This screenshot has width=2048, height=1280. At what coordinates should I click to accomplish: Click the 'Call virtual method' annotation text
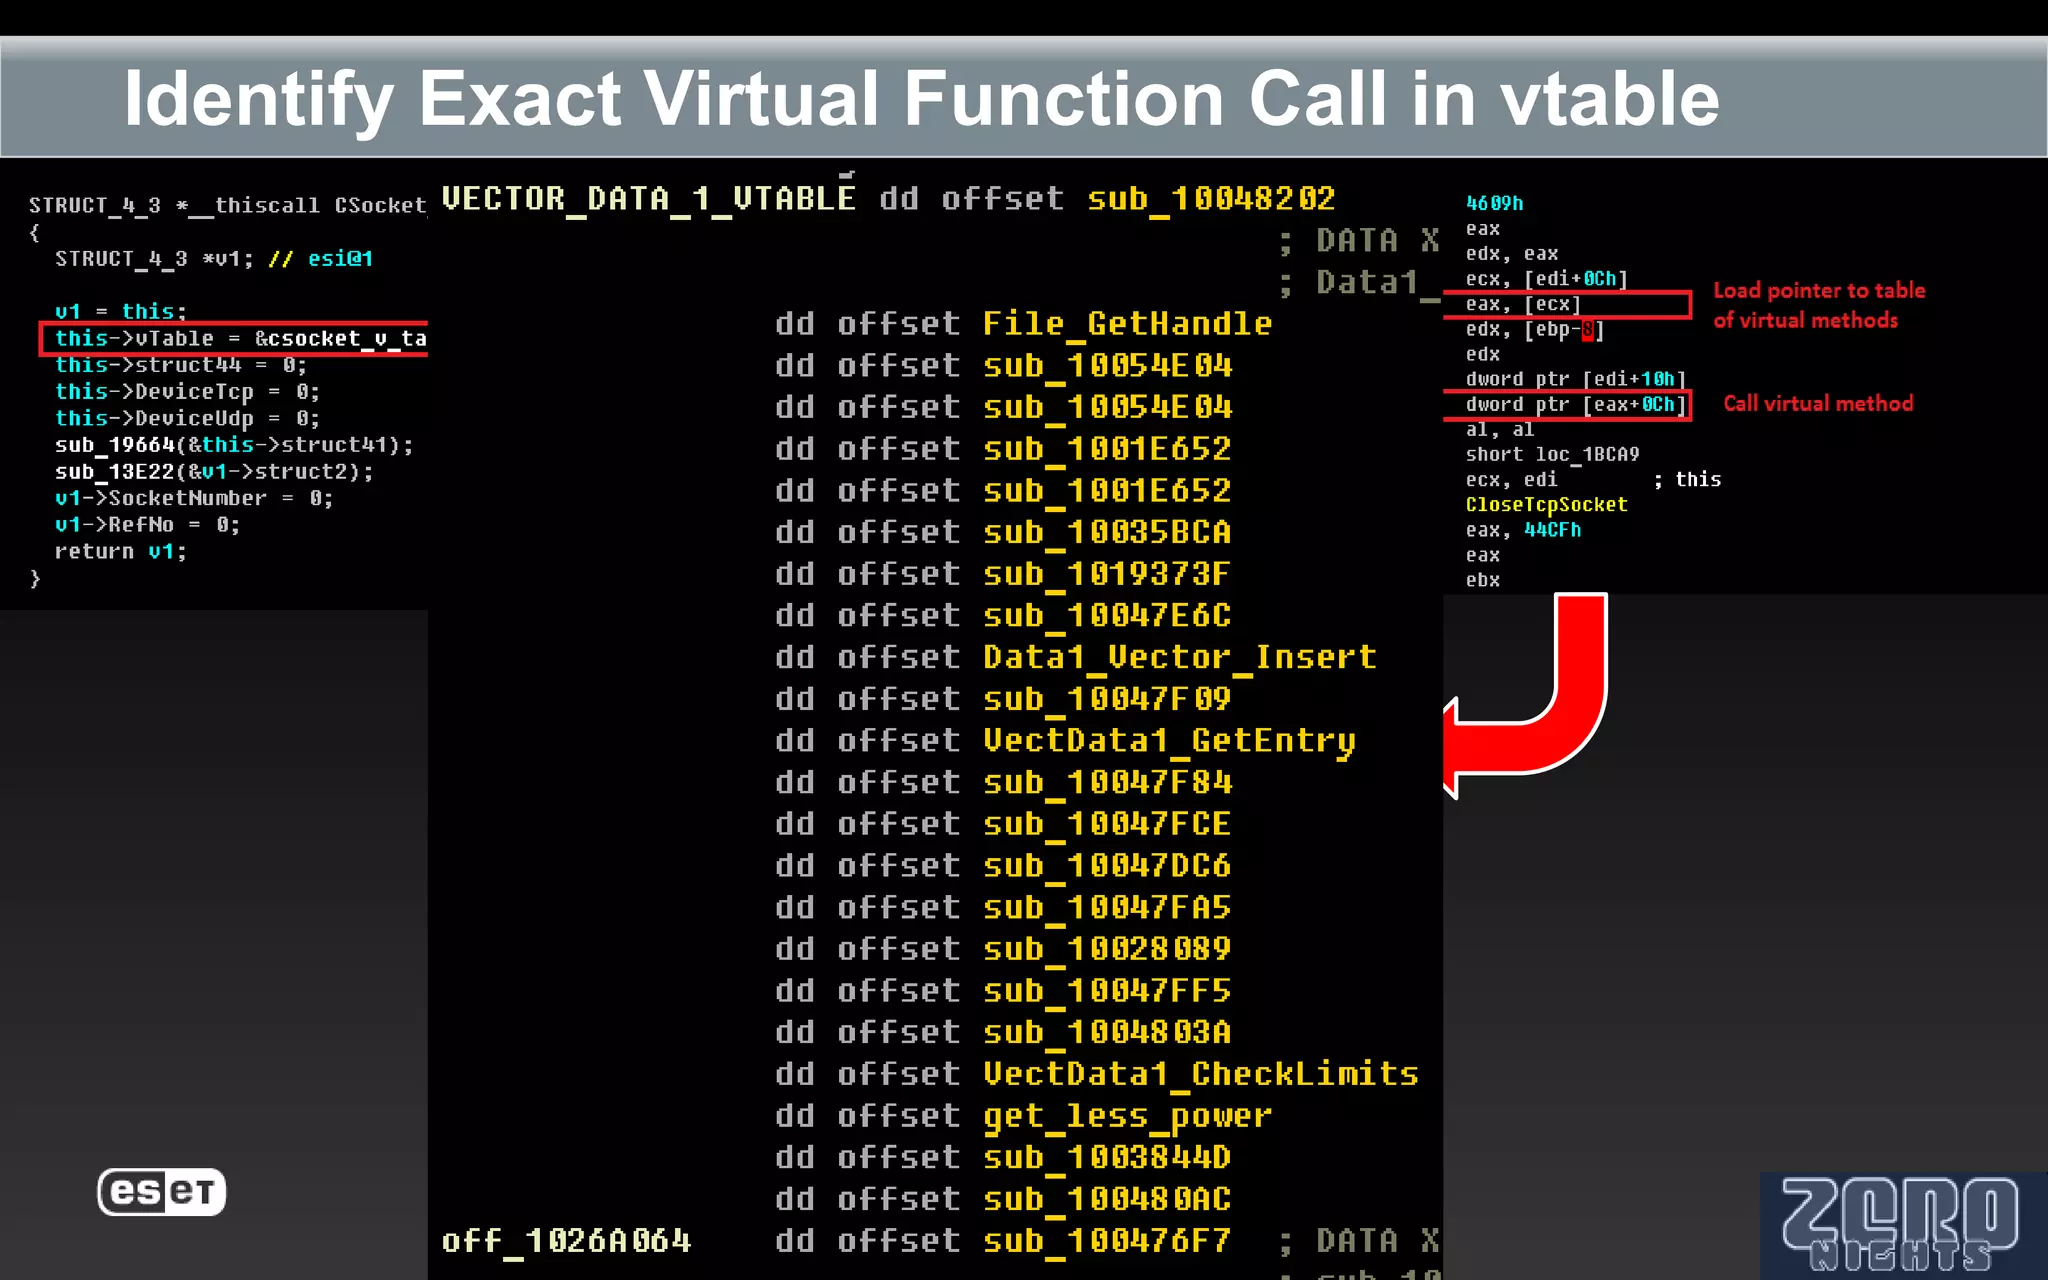[1818, 403]
